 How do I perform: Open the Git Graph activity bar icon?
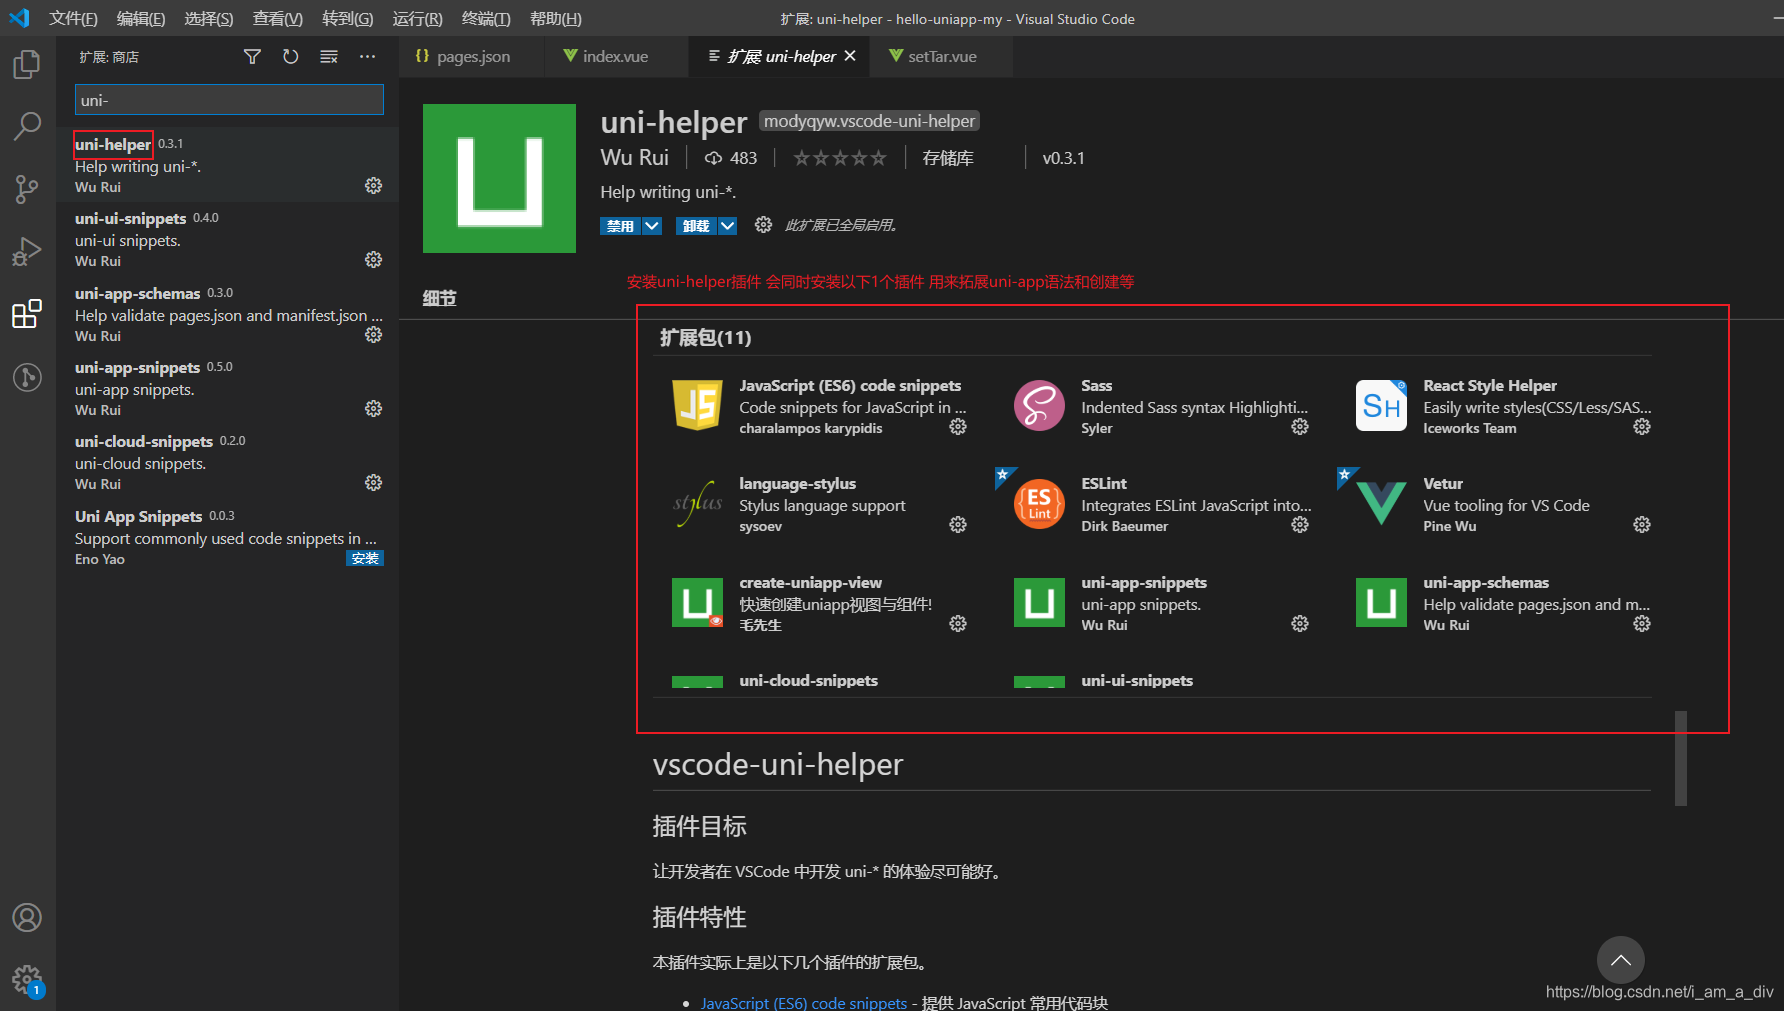point(27,377)
